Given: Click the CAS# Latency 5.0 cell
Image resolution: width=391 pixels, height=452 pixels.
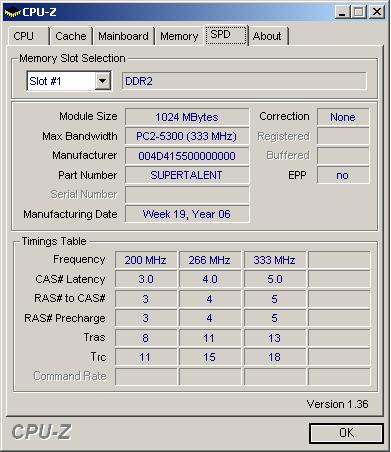Looking at the screenshot, I should [274, 279].
